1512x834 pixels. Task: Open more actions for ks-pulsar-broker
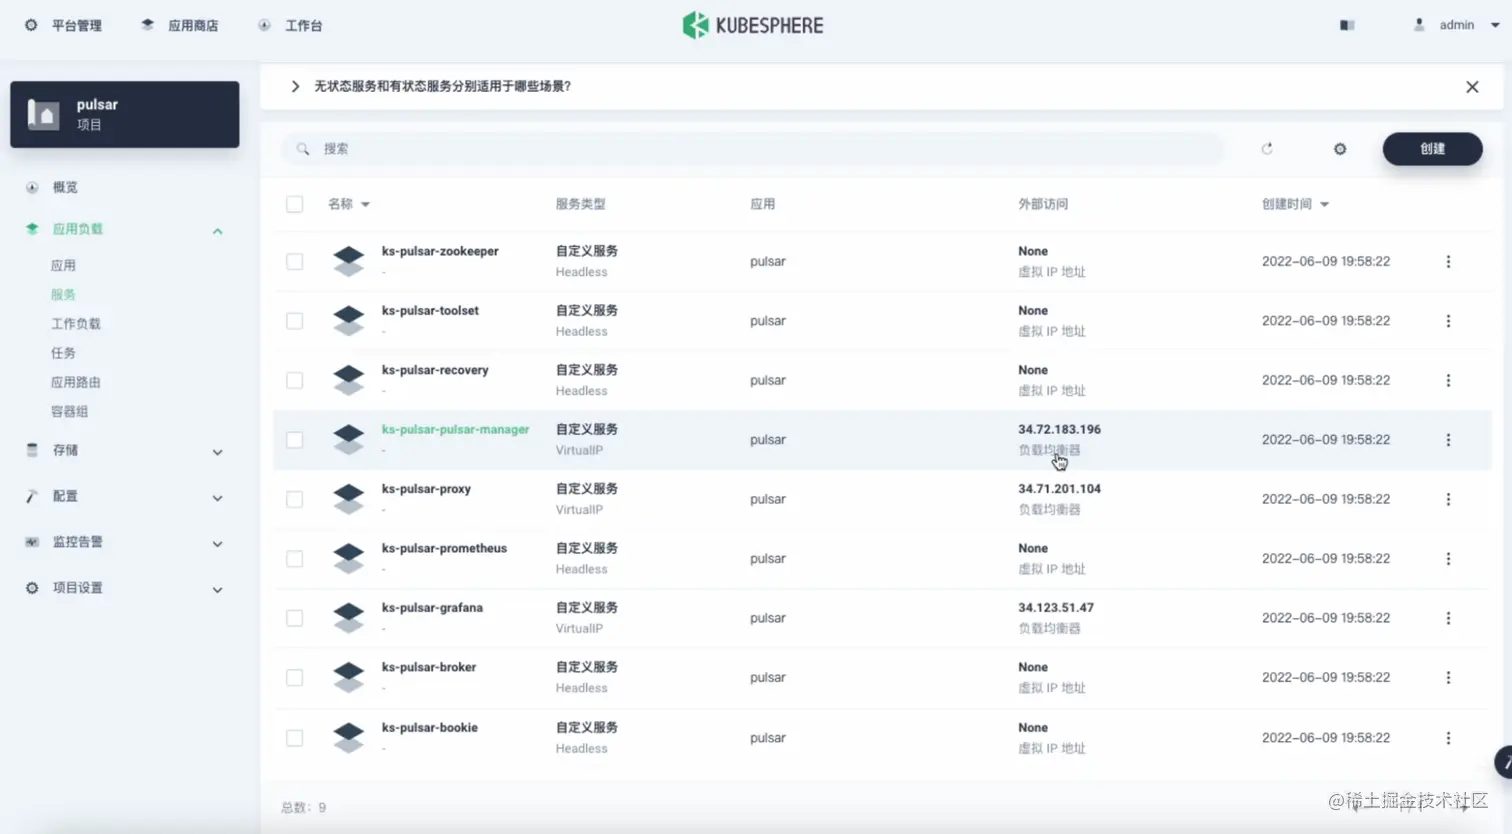pos(1448,677)
